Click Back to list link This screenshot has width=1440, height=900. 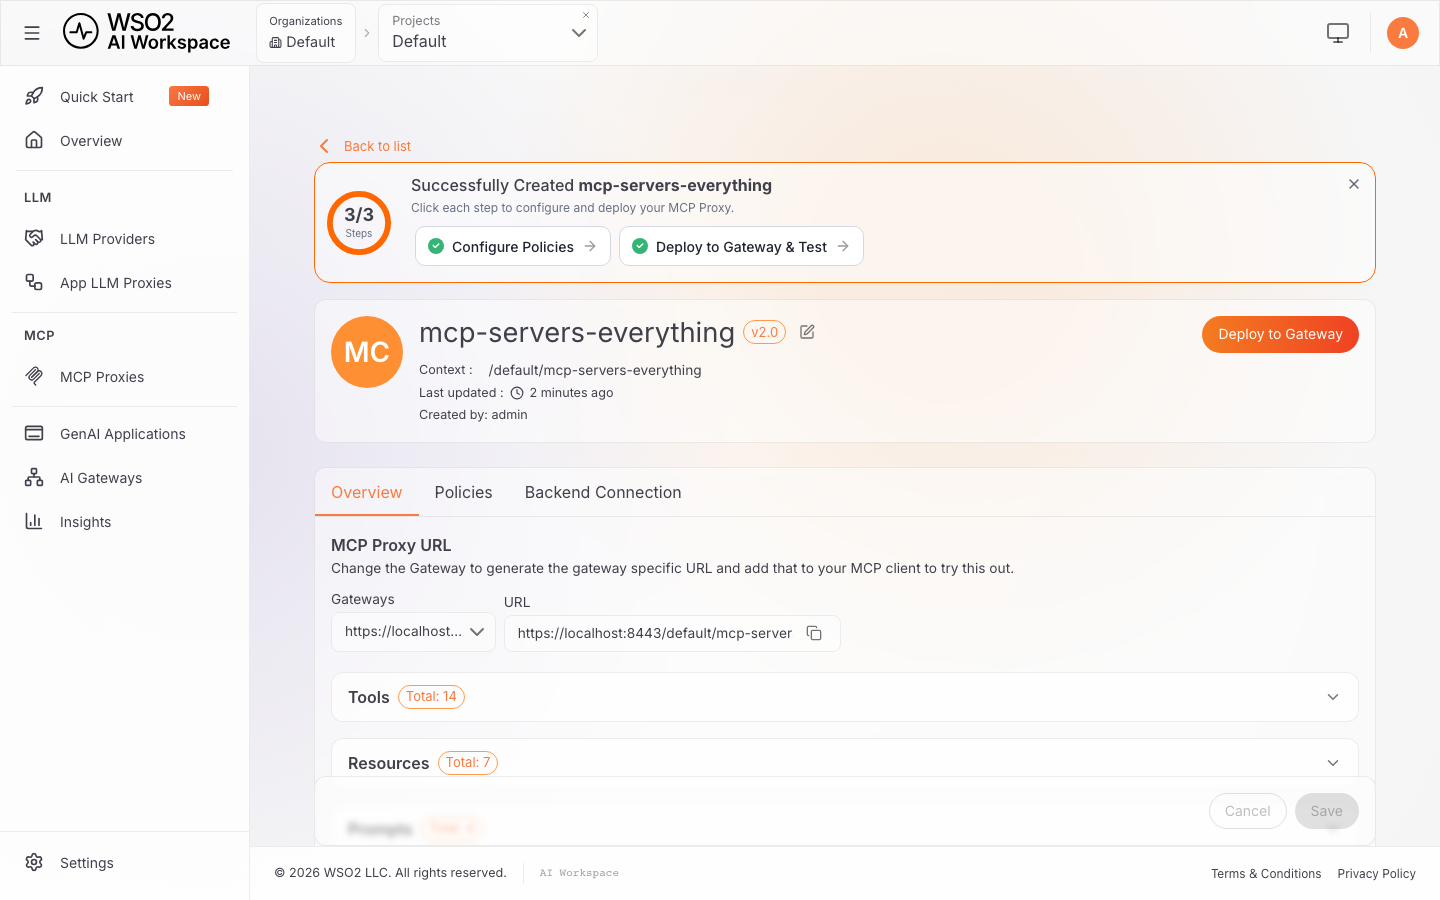click(365, 146)
